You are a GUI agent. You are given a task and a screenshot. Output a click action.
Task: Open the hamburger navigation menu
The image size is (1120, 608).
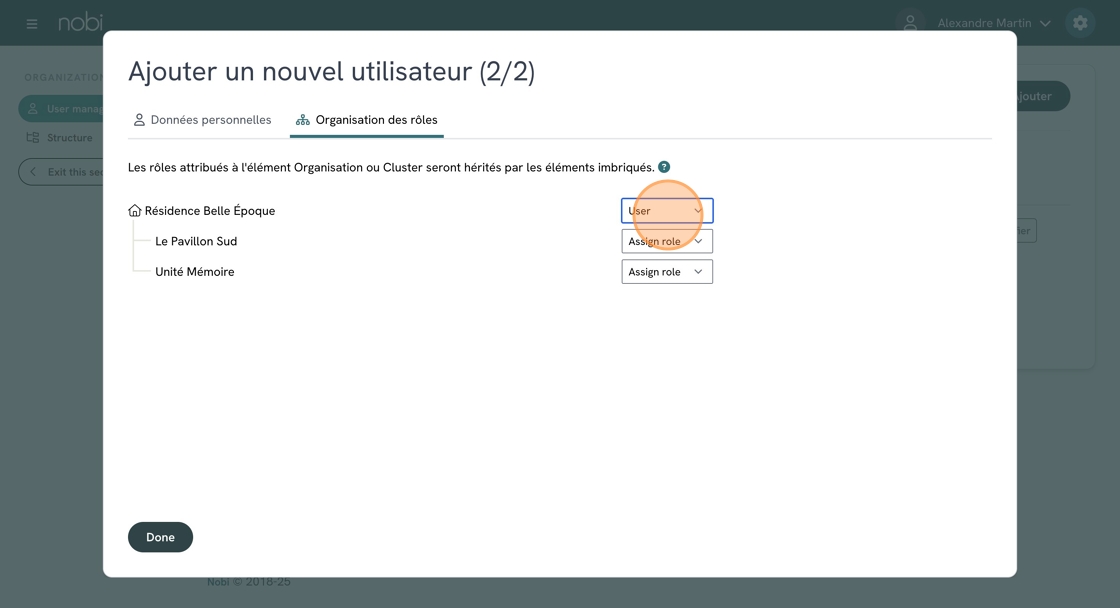32,23
